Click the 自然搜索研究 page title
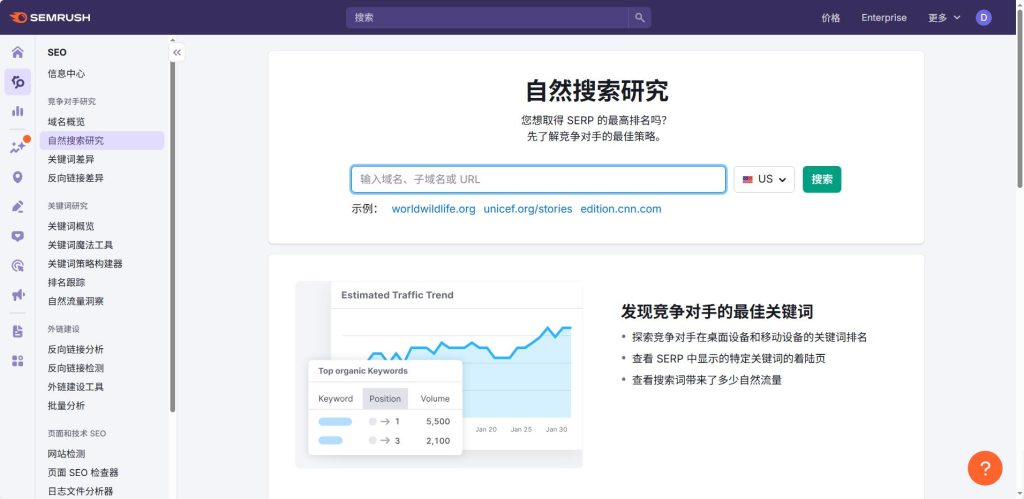1024x499 pixels. coord(596,91)
